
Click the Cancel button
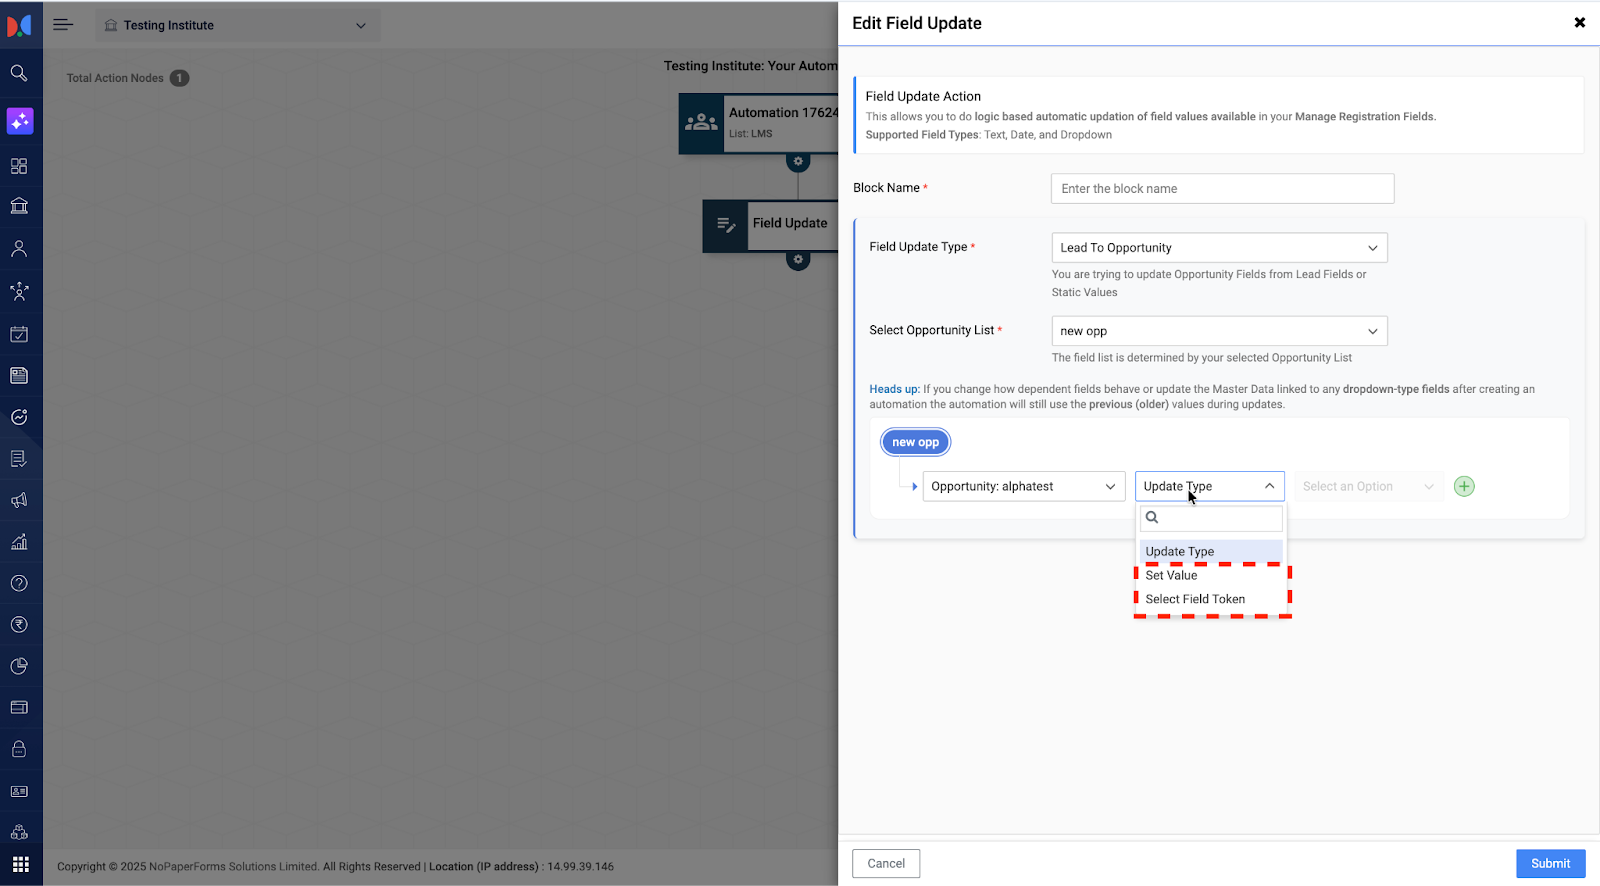885,864
